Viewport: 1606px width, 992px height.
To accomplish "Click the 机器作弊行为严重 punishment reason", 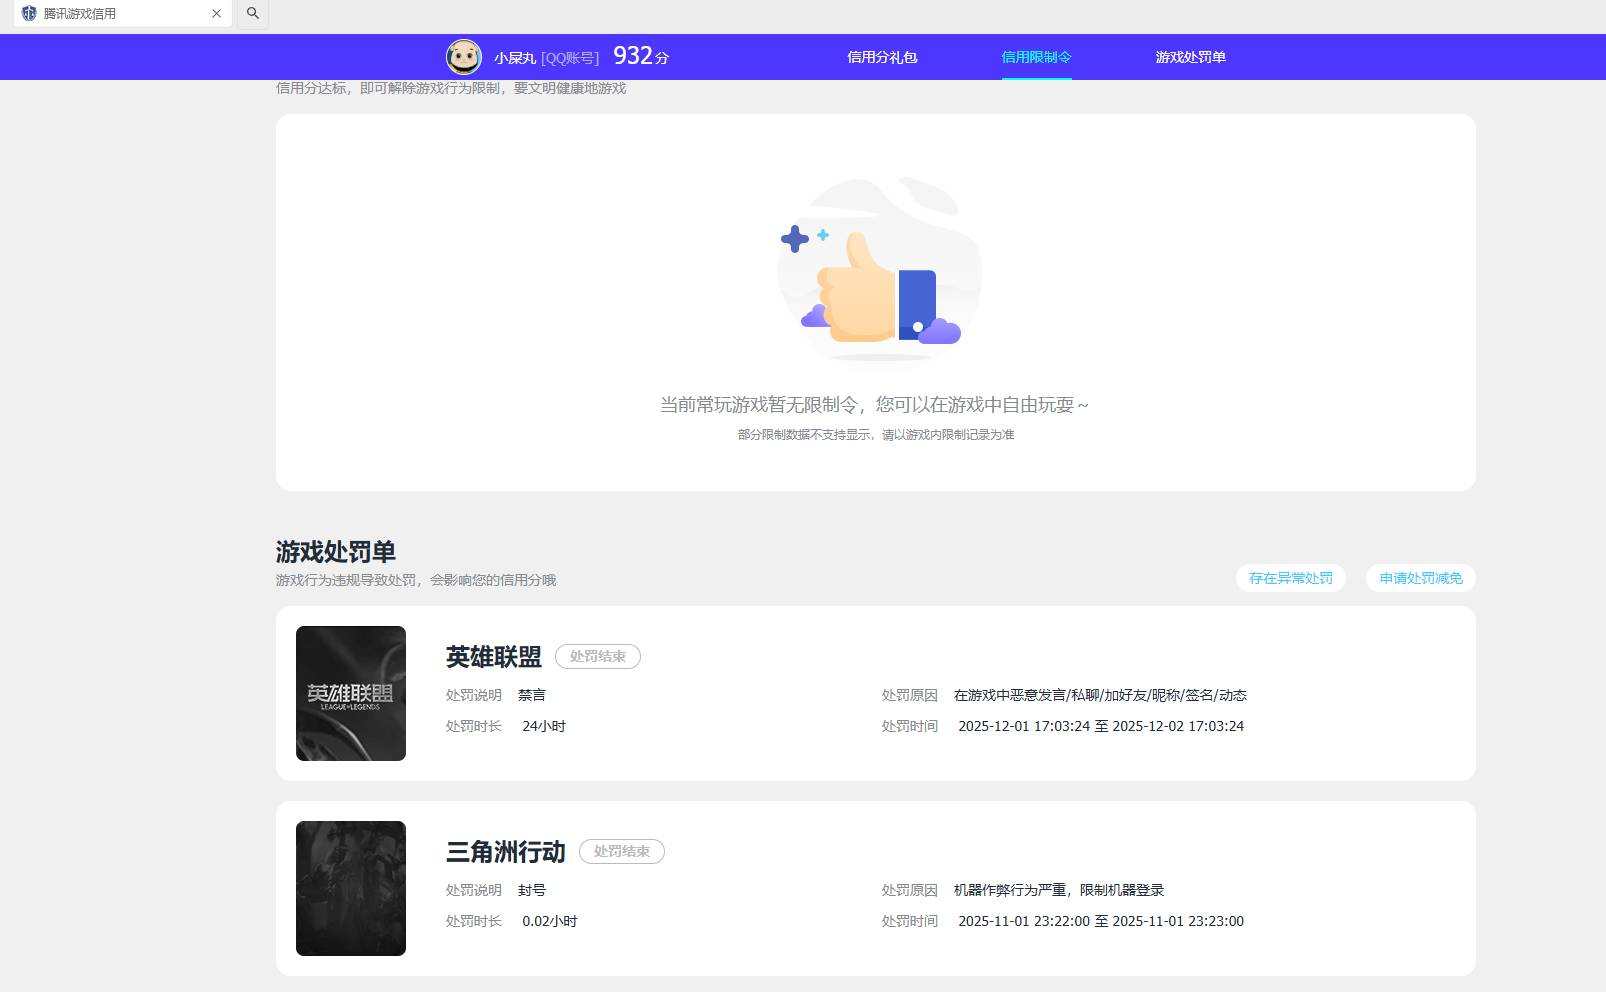I will pos(1059,890).
